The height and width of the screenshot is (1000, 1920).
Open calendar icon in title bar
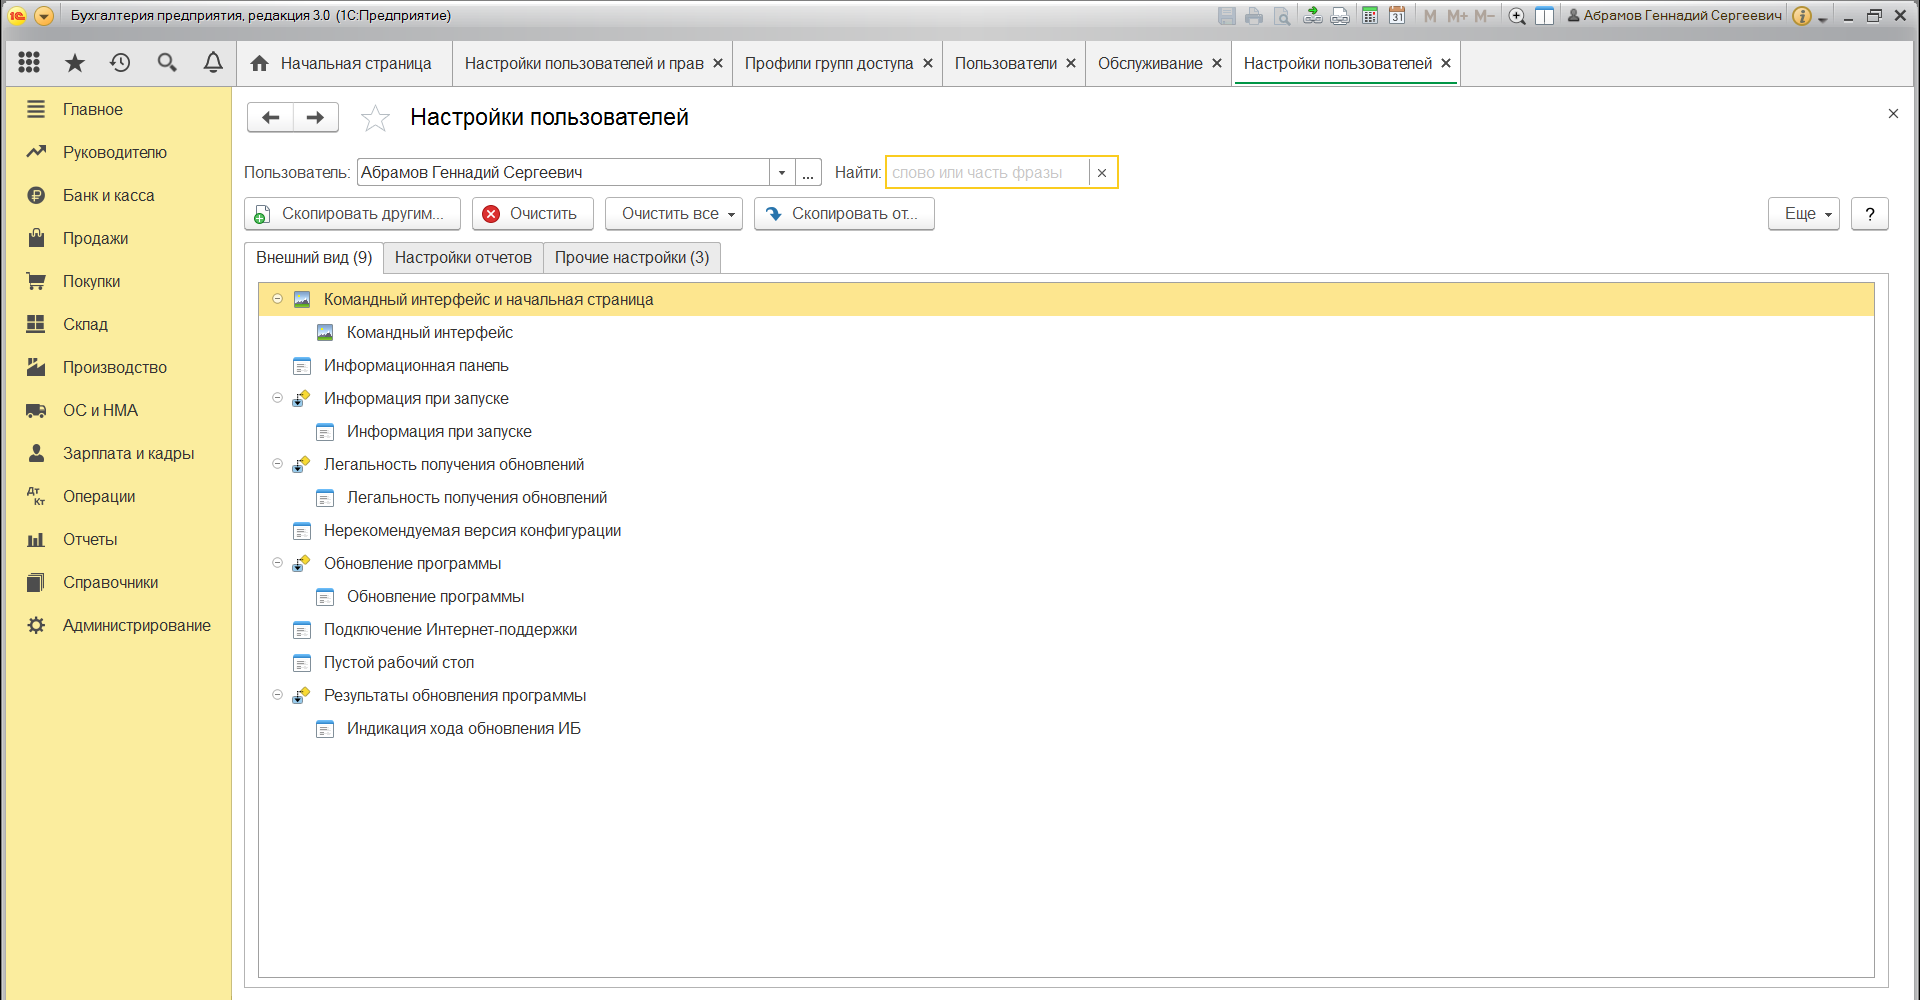pos(1397,16)
